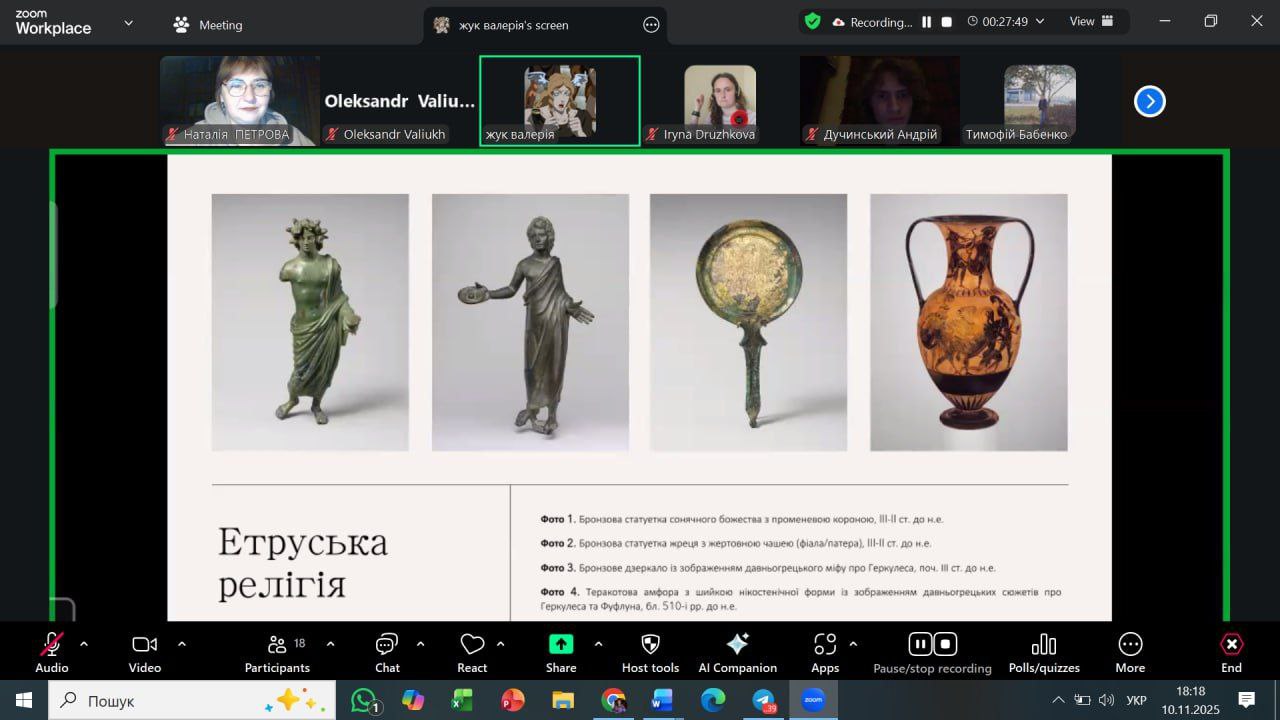Open the Apps menu icon

[x=825, y=652]
